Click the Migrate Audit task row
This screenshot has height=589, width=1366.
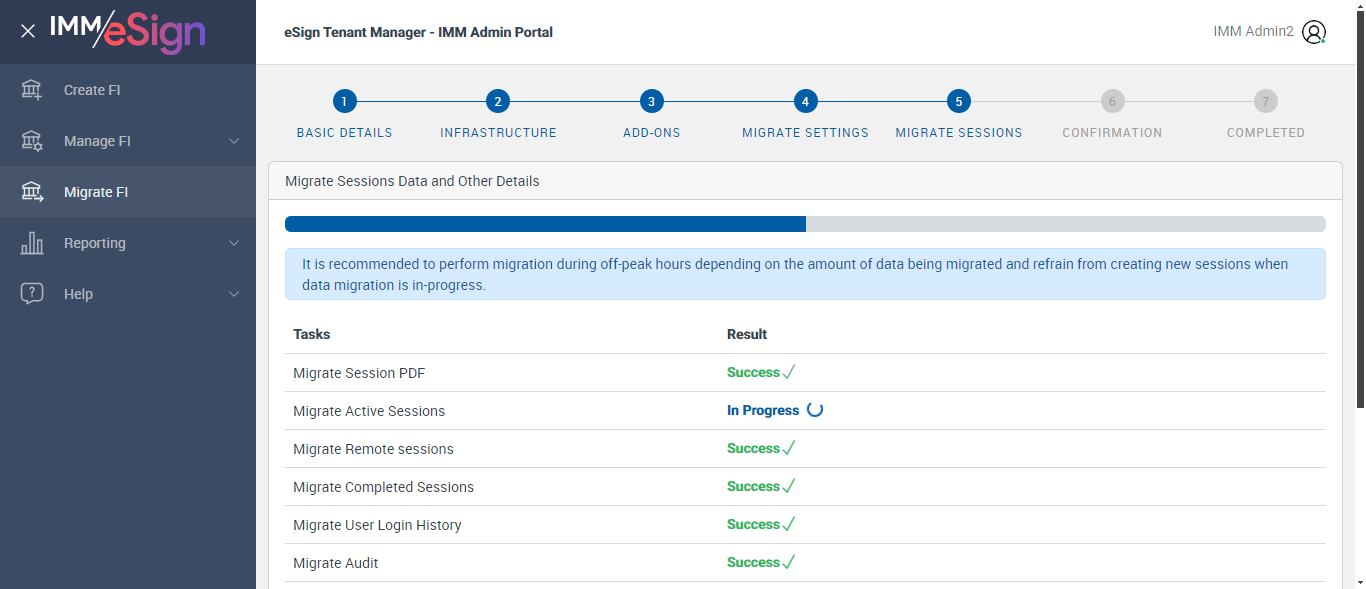[805, 563]
